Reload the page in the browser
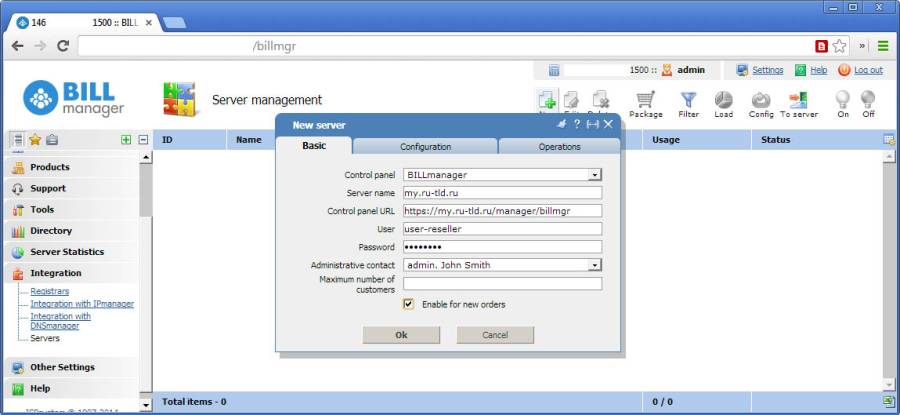Image resolution: width=900 pixels, height=415 pixels. point(63,46)
